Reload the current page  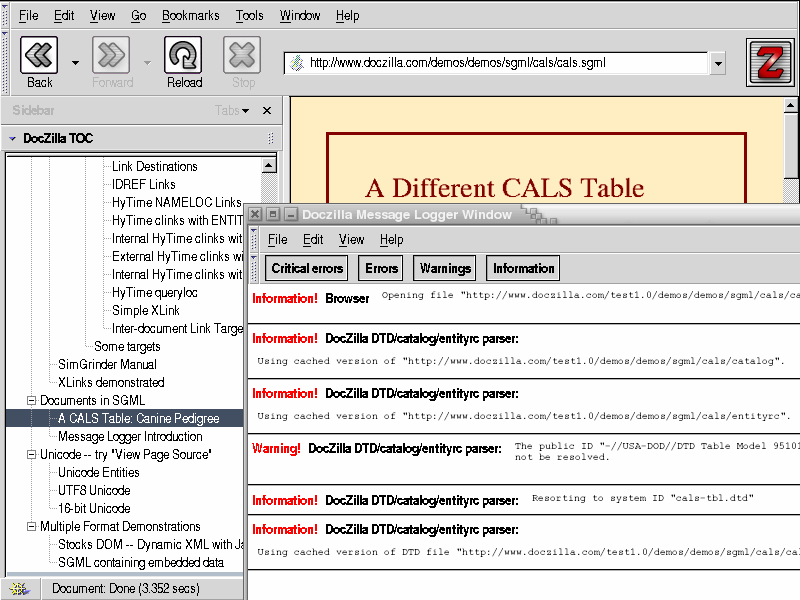point(184,62)
